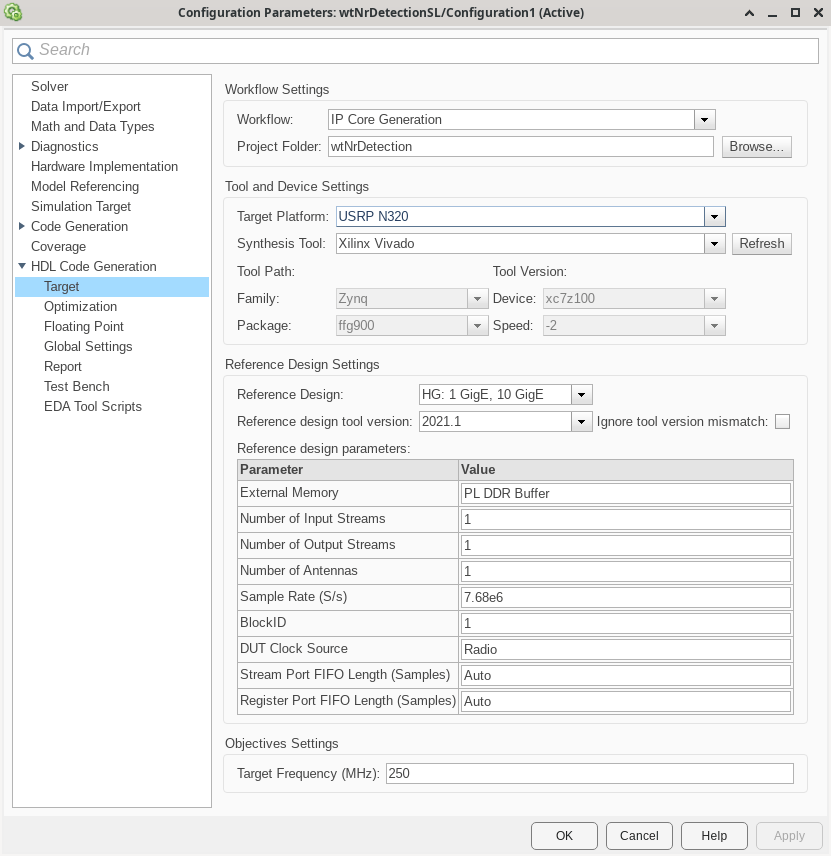Toggle Ignore tool version mismatch checkbox
This screenshot has width=831, height=856.
(782, 421)
